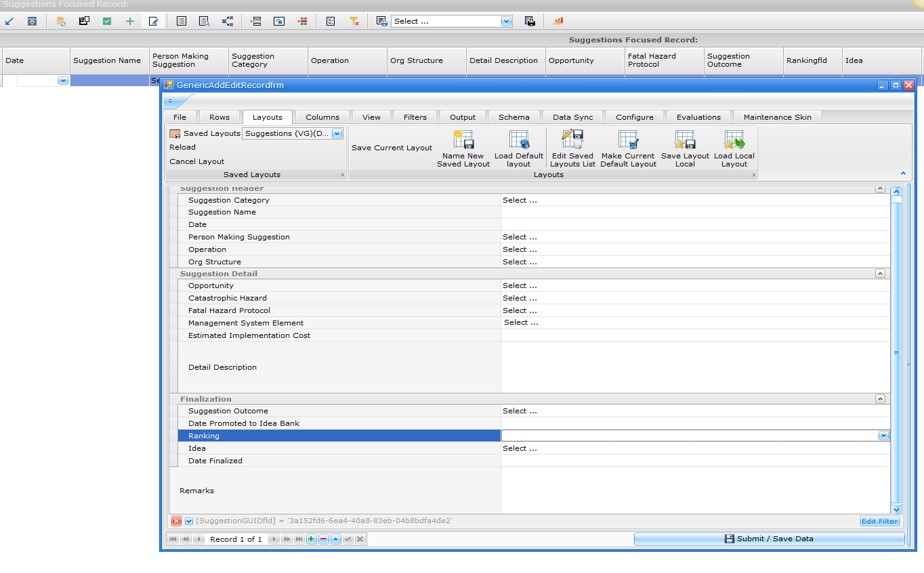The width and height of the screenshot is (924, 573).
Task: Open the Data Sync tab
Action: (x=572, y=117)
